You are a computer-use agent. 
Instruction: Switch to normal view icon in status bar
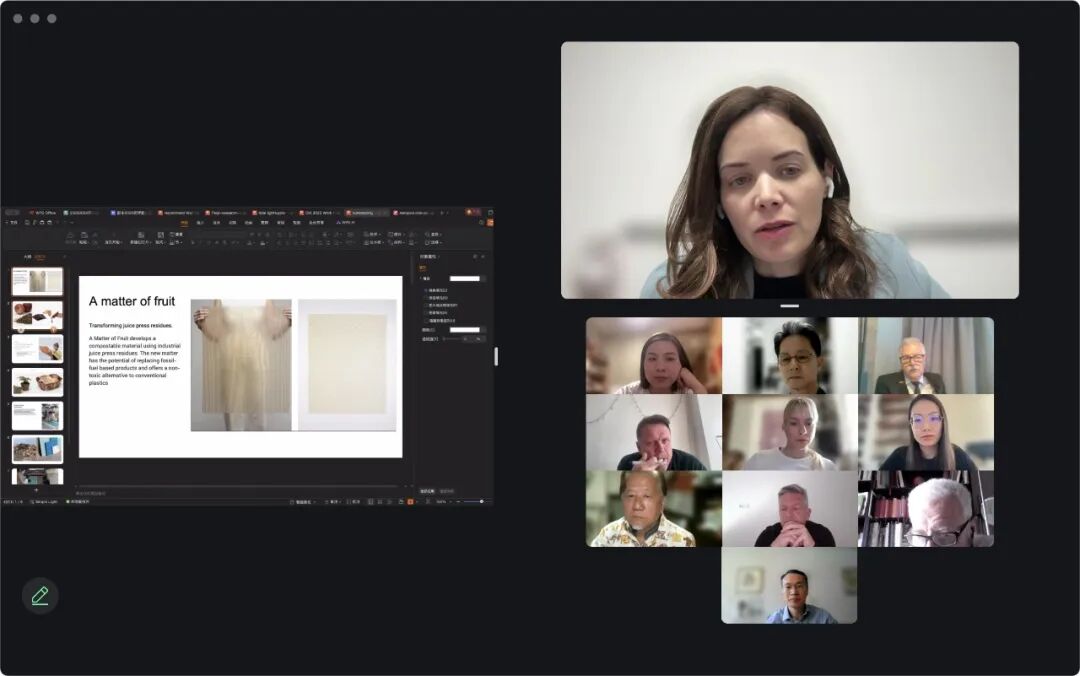(x=371, y=502)
